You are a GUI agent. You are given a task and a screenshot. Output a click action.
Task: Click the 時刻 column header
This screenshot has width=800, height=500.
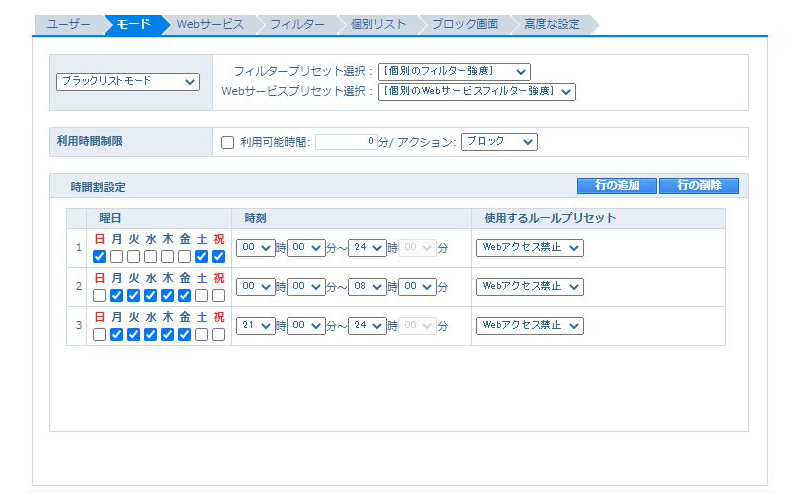pyautogui.click(x=352, y=218)
